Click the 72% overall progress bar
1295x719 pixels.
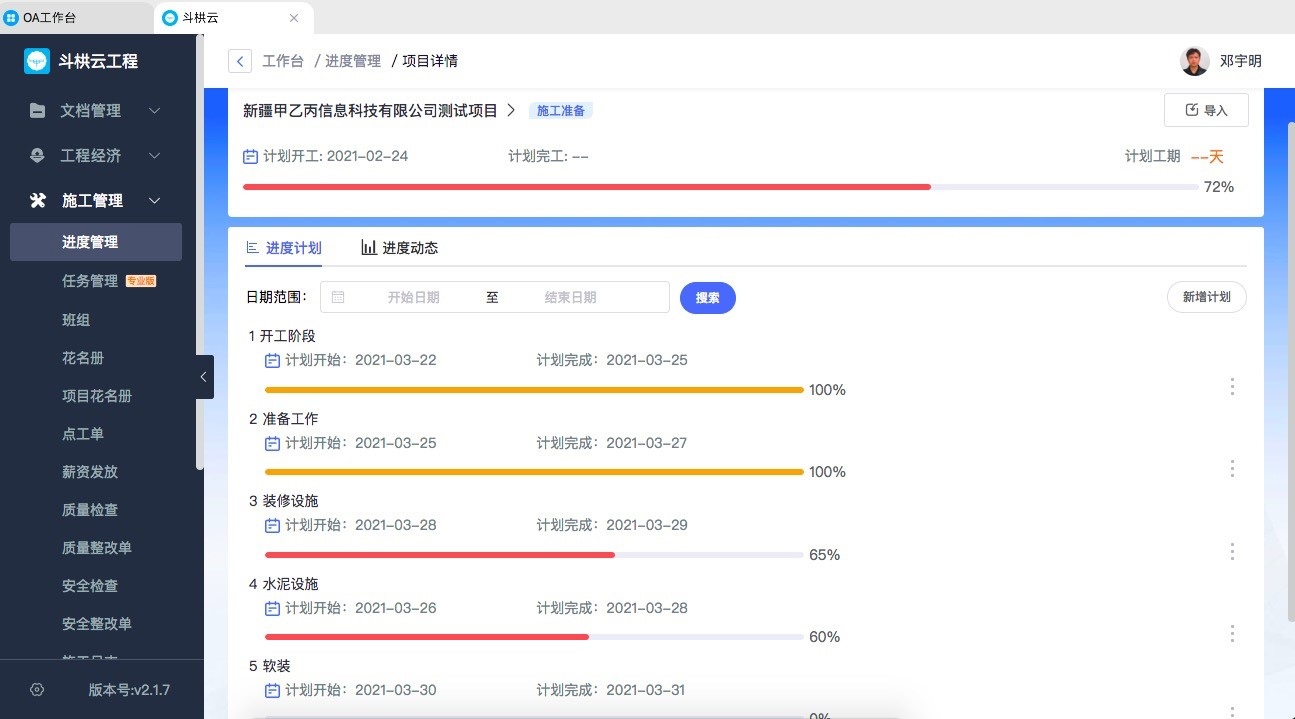[720, 187]
